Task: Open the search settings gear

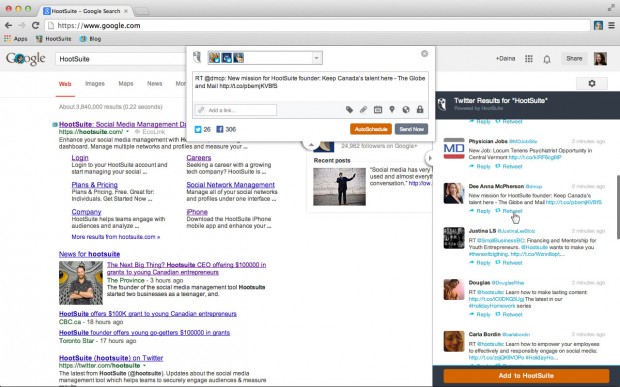Action: 592,83
